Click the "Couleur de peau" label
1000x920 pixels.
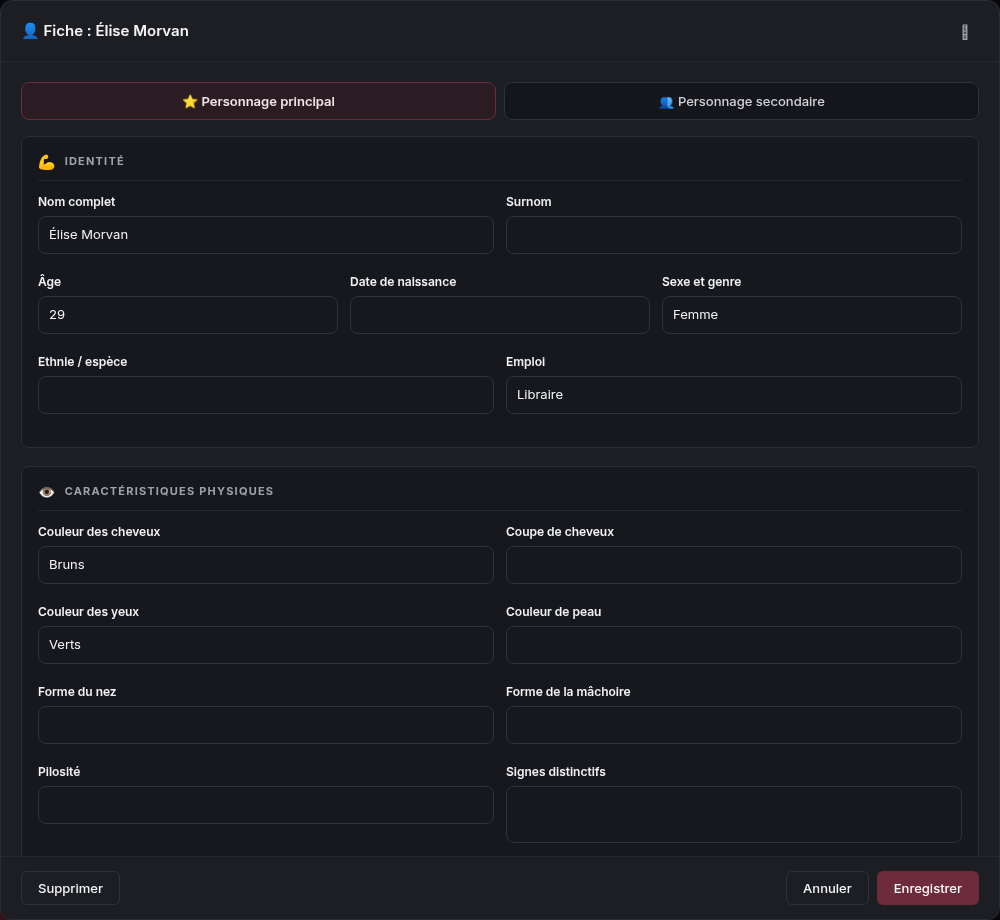(554, 611)
